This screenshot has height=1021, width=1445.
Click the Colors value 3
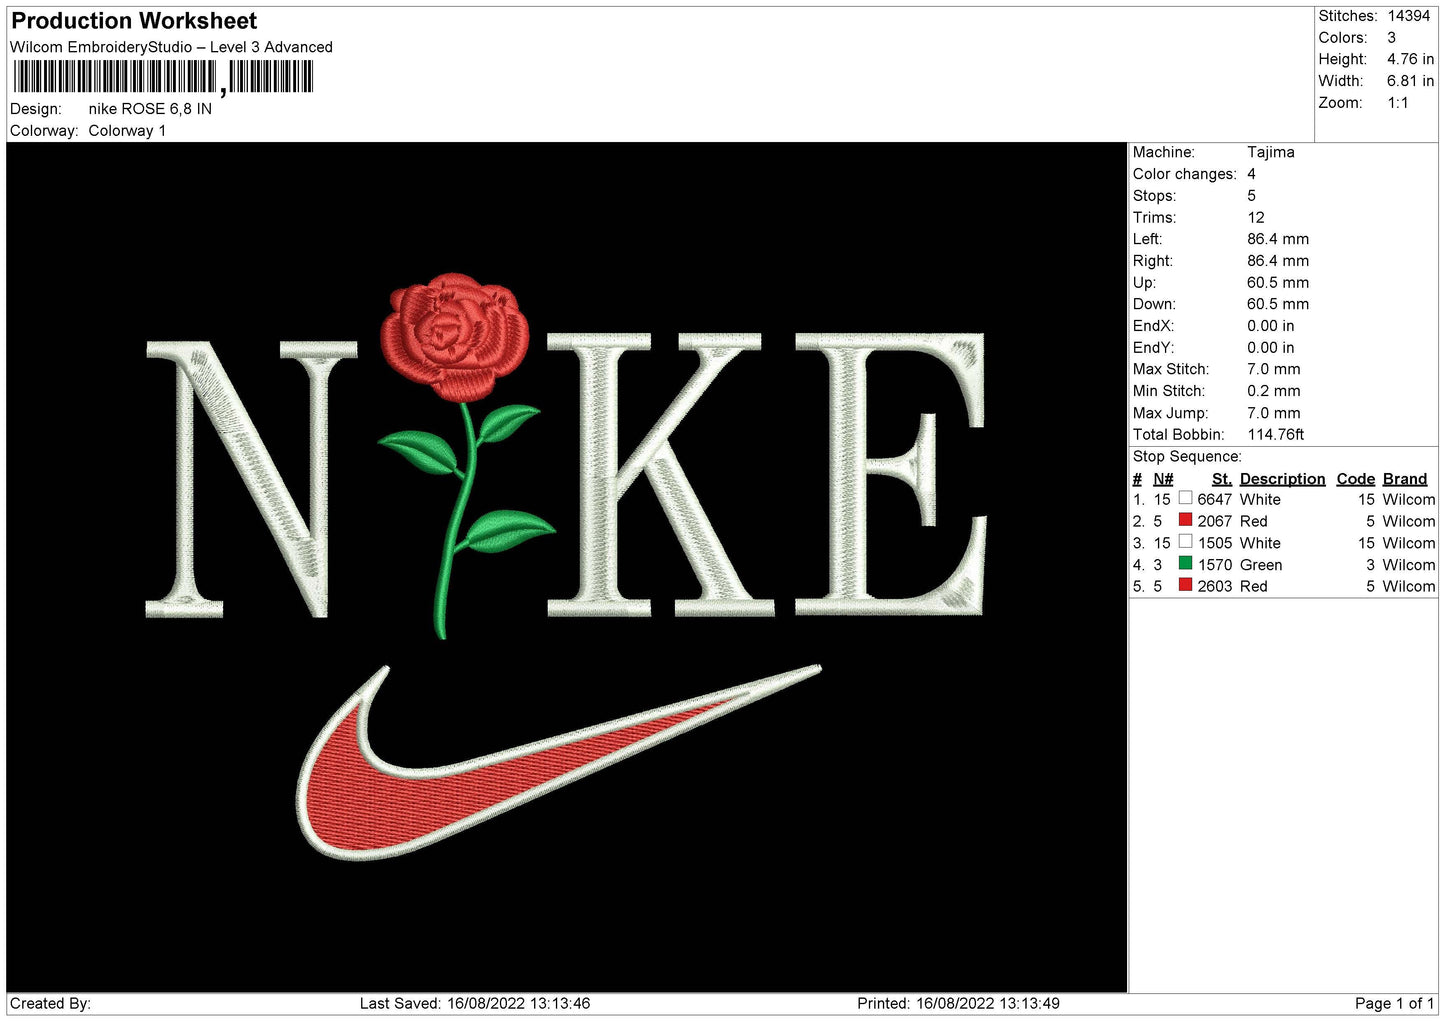pyautogui.click(x=1391, y=38)
